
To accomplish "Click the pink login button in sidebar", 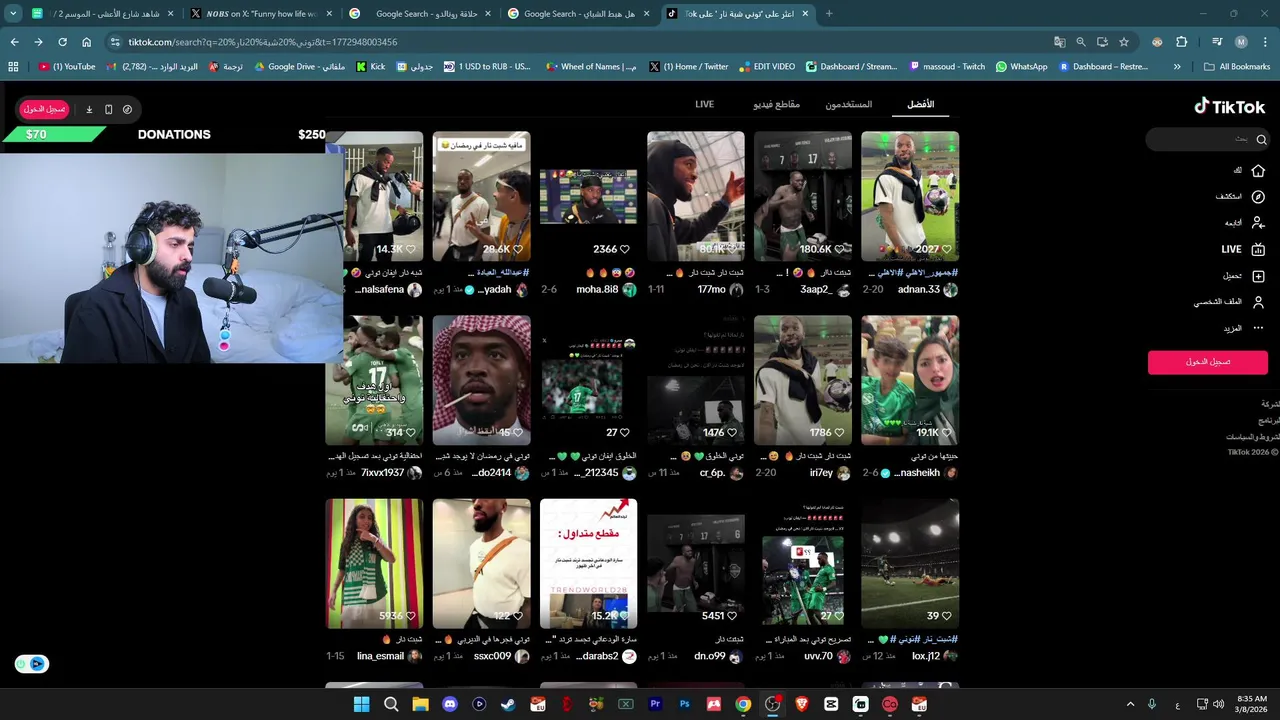I will tap(1207, 362).
